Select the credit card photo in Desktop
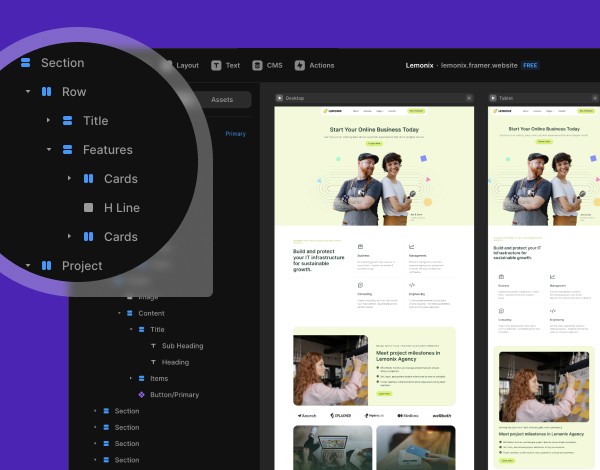The height and width of the screenshot is (470, 600). (416, 448)
